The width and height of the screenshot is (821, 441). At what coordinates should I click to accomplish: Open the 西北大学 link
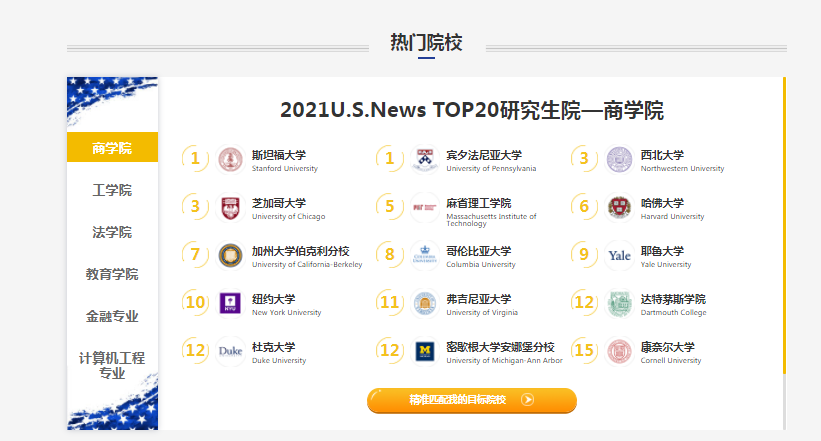(662, 155)
